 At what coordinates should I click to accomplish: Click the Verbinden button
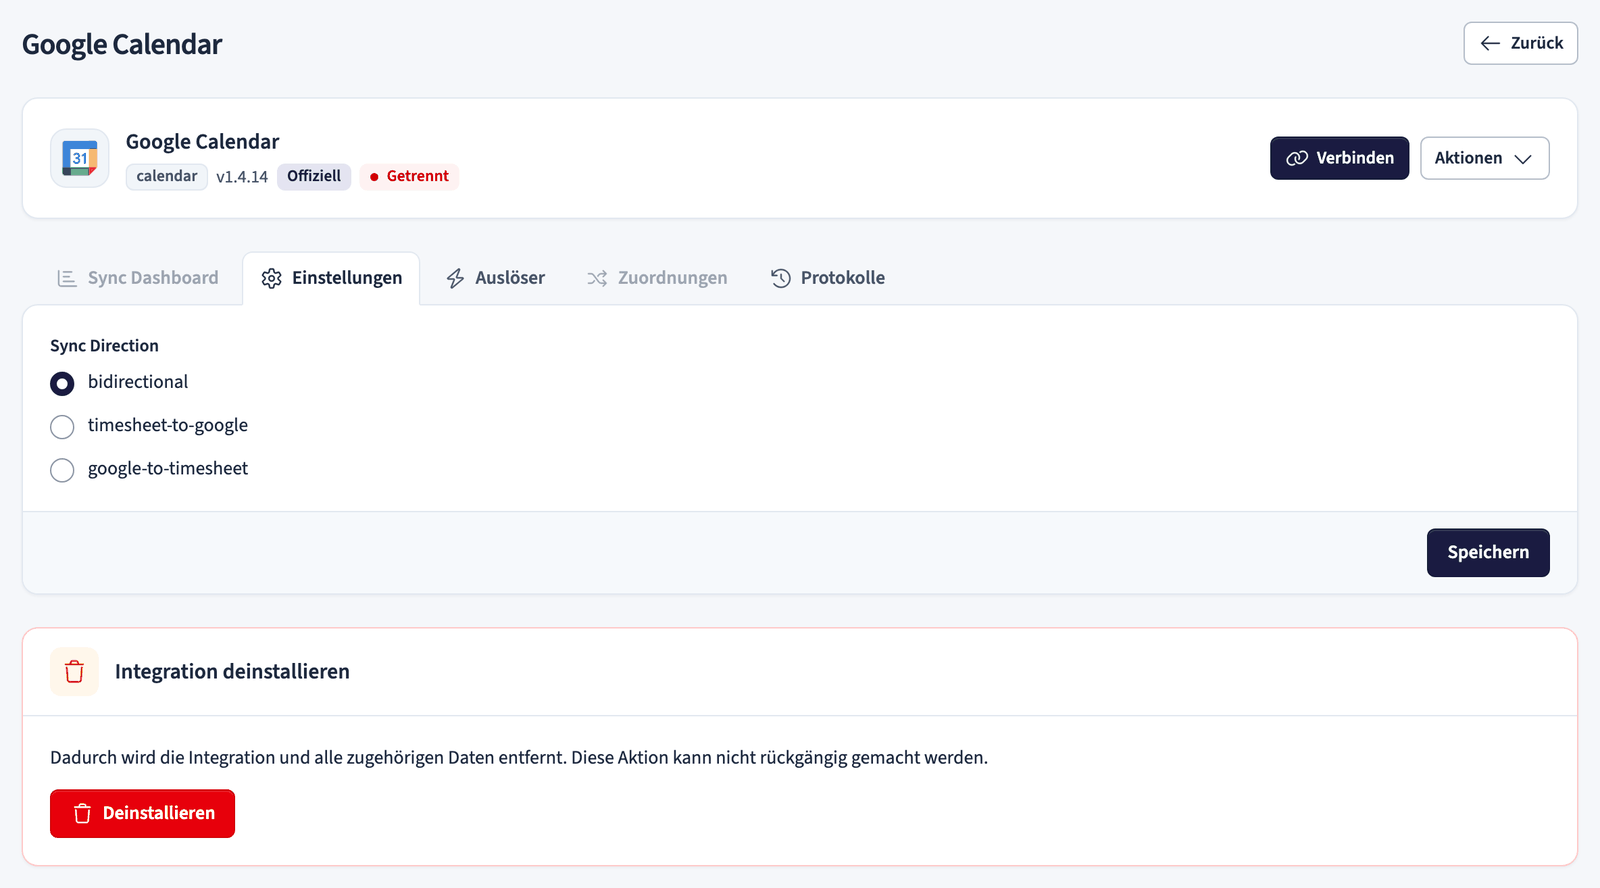click(x=1339, y=158)
